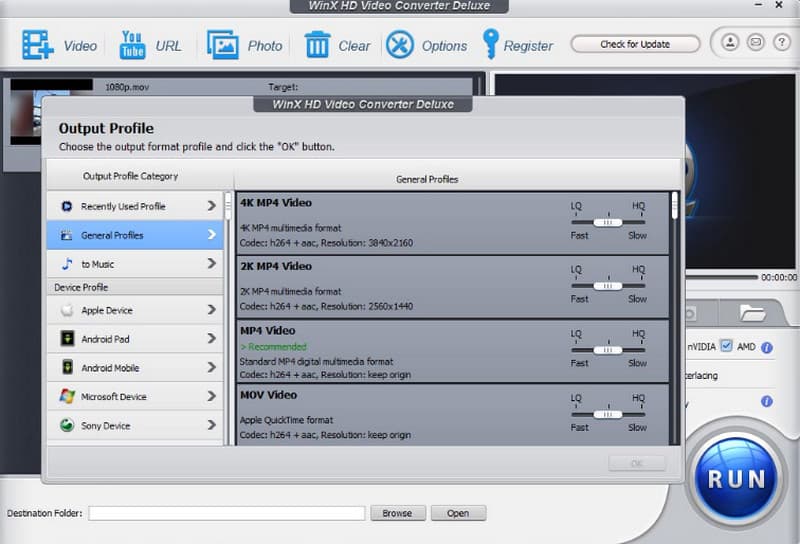Click the Apple Device logo icon
This screenshot has height=544, width=800.
[67, 310]
